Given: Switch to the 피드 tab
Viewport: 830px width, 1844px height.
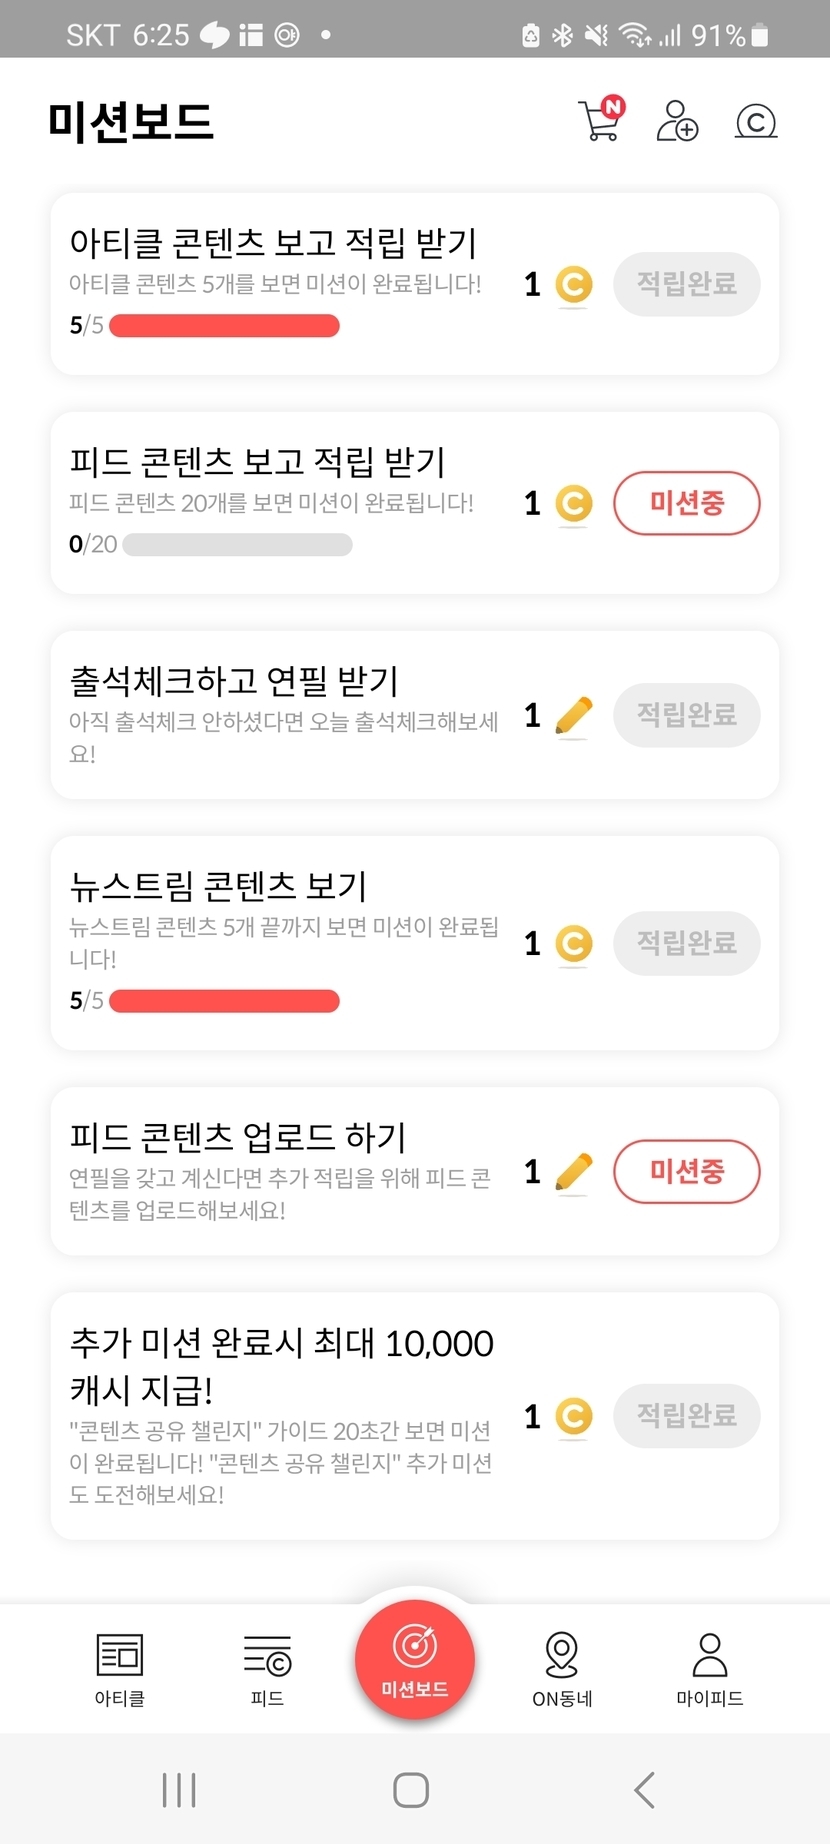Looking at the screenshot, I should [x=267, y=1668].
